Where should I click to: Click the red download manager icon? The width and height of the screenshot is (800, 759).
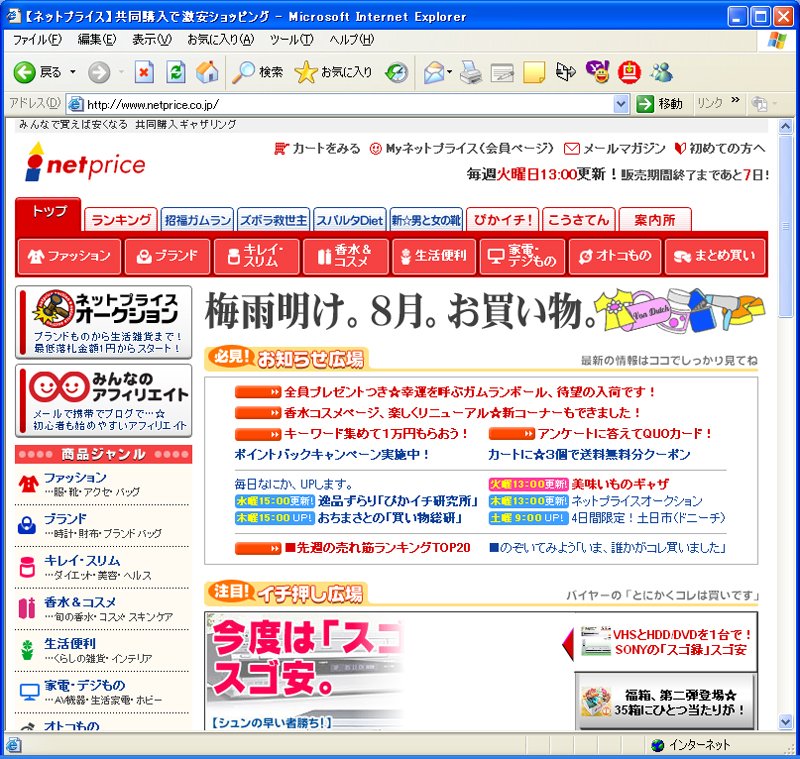629,72
